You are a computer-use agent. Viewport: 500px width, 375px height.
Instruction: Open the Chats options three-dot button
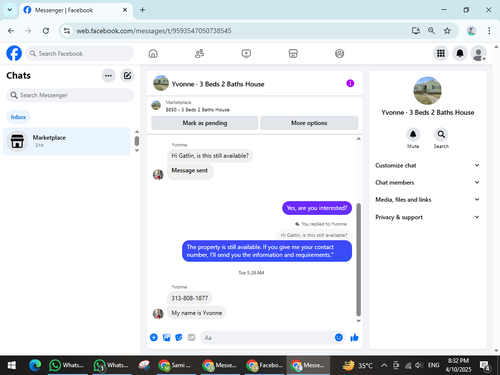108,76
